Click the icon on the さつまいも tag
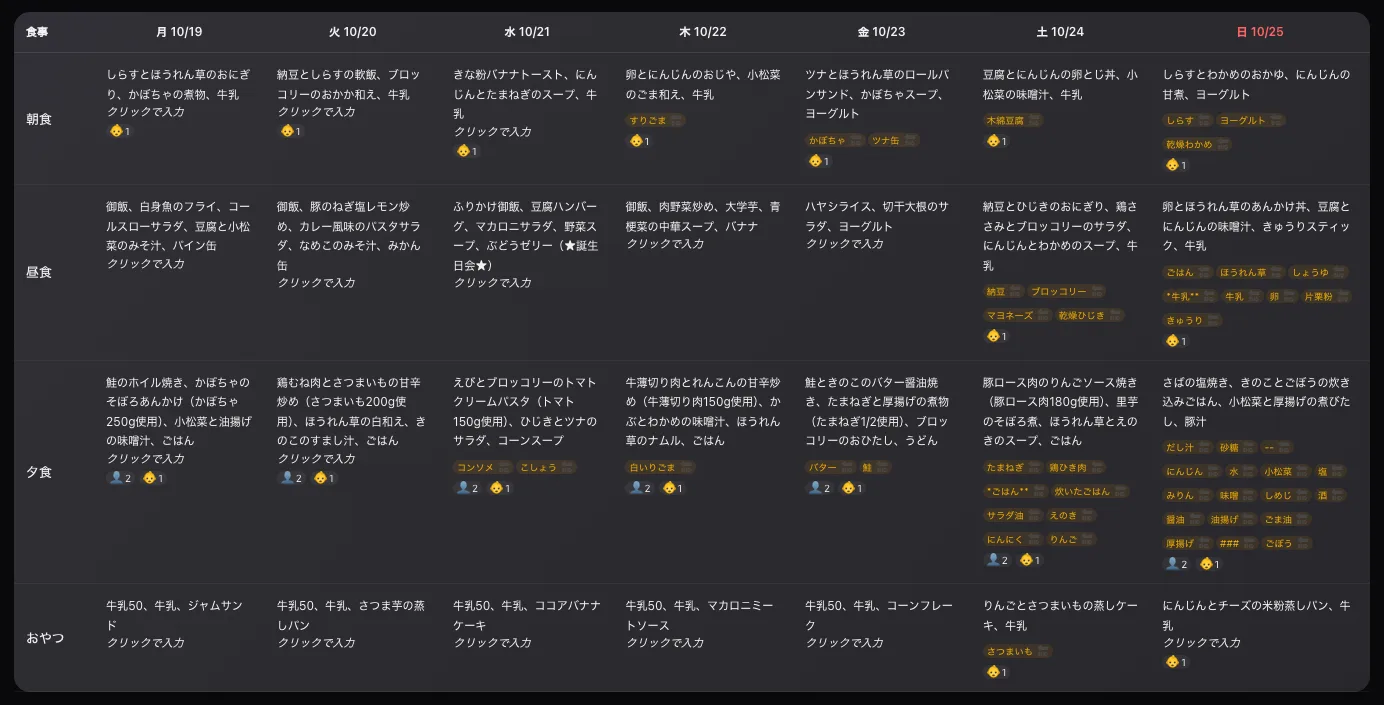This screenshot has height=705, width=1384. point(1044,651)
